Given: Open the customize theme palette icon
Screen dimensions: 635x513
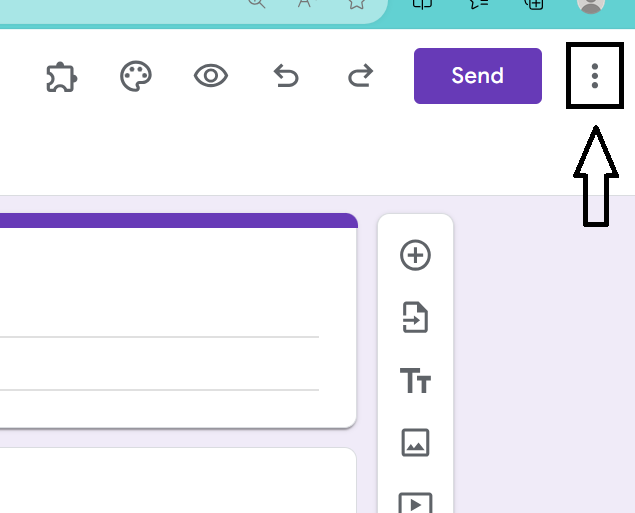Looking at the screenshot, I should (x=136, y=76).
